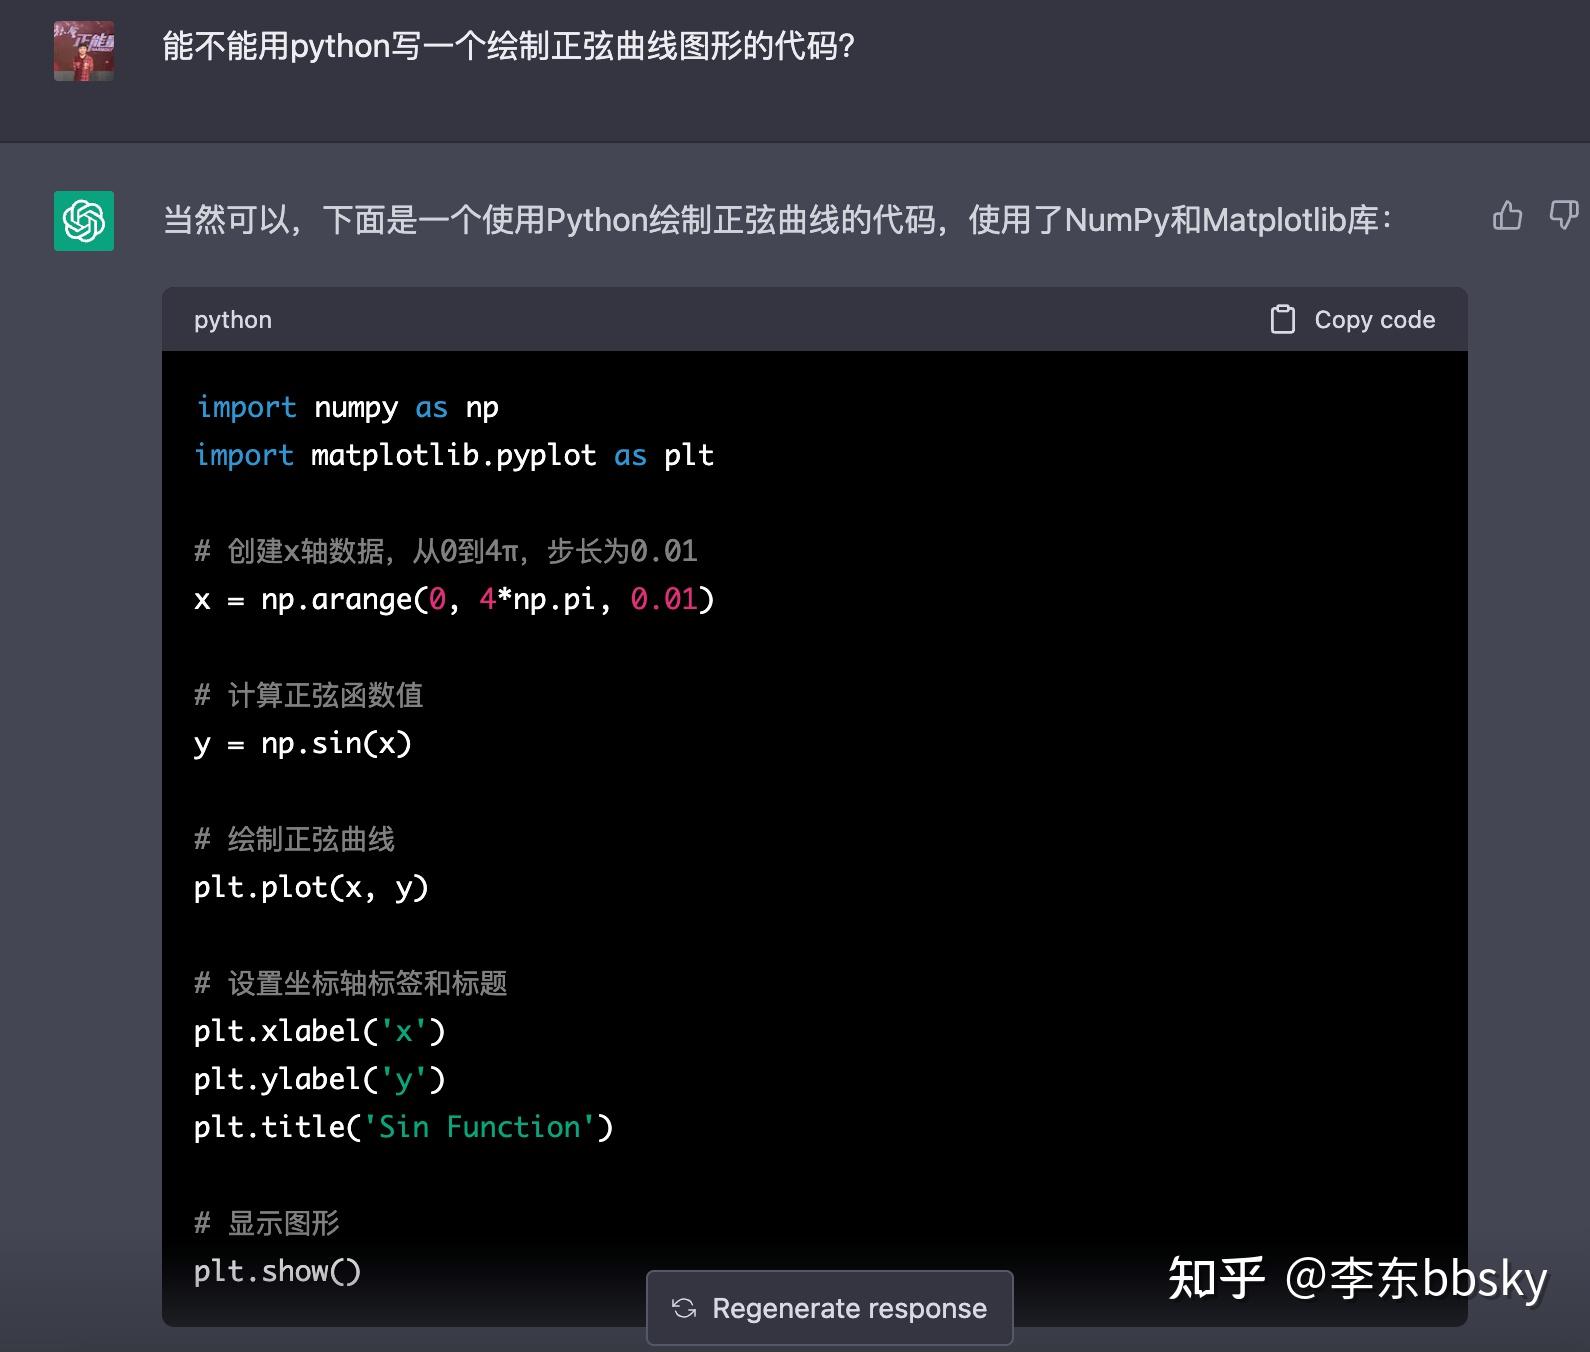Open the user profile avatar
This screenshot has width=1590, height=1352.
click(84, 51)
